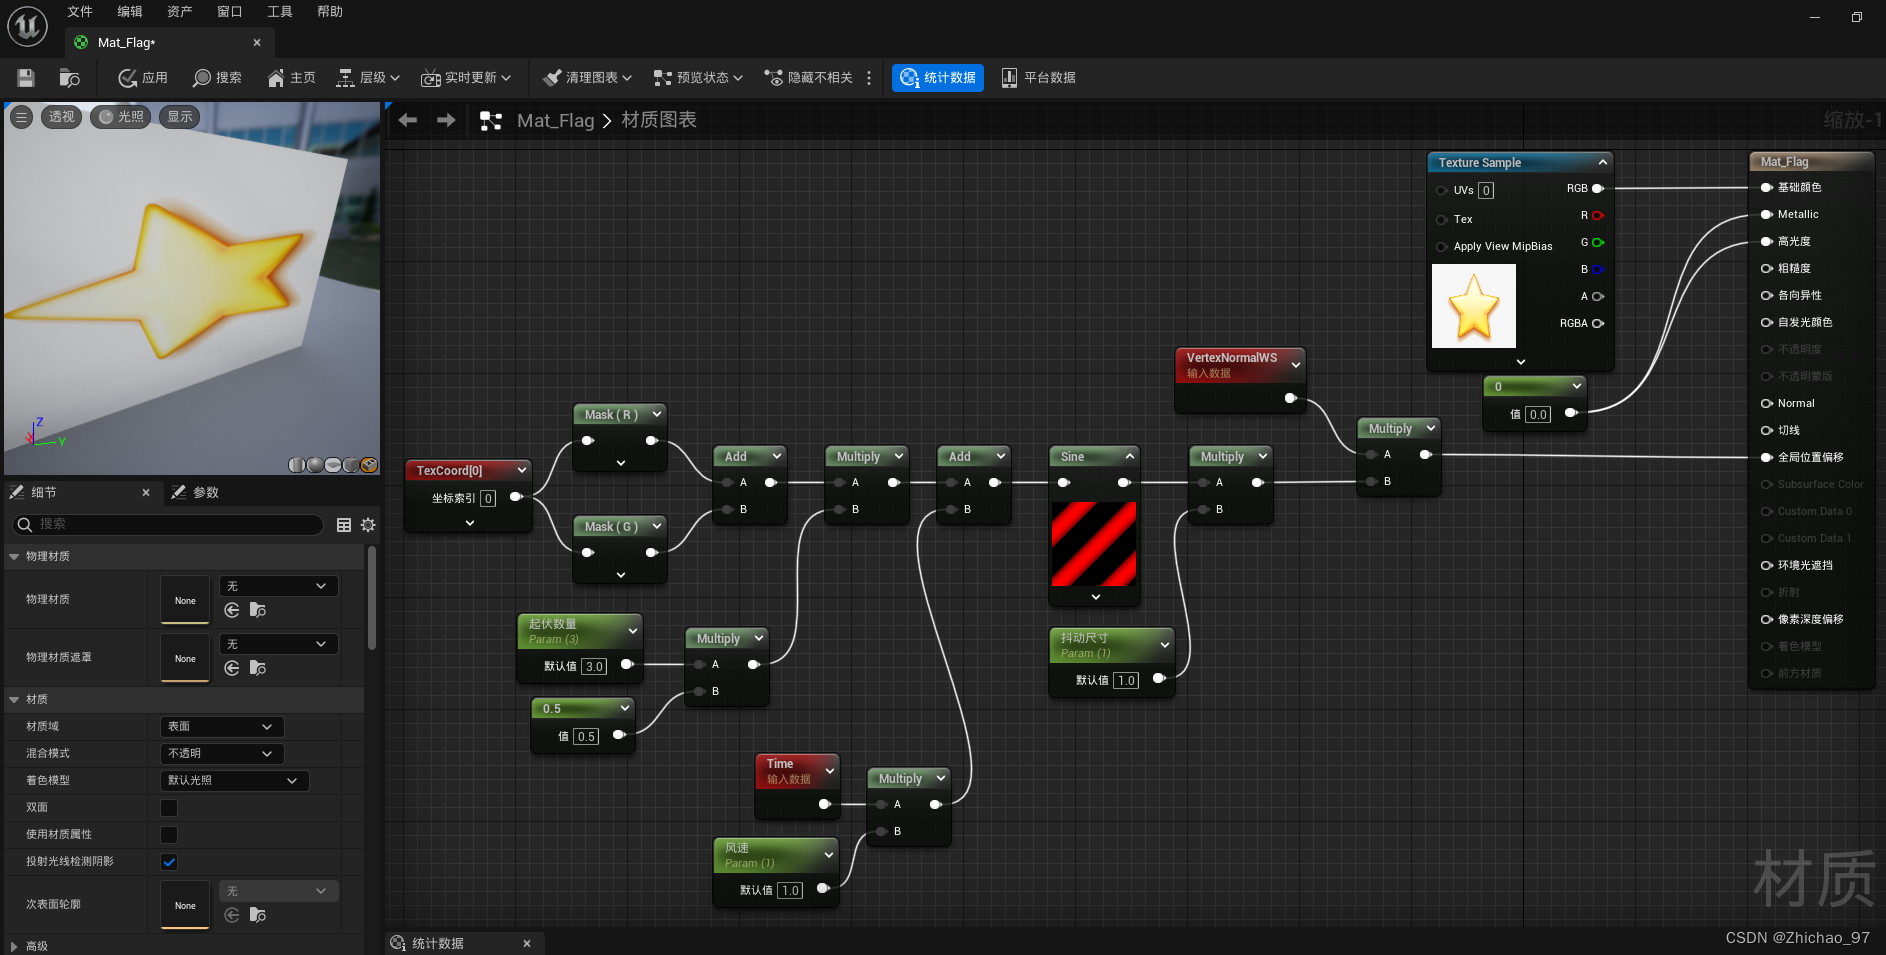Close the bottom Stats (统计数据) panel tab

(527, 943)
